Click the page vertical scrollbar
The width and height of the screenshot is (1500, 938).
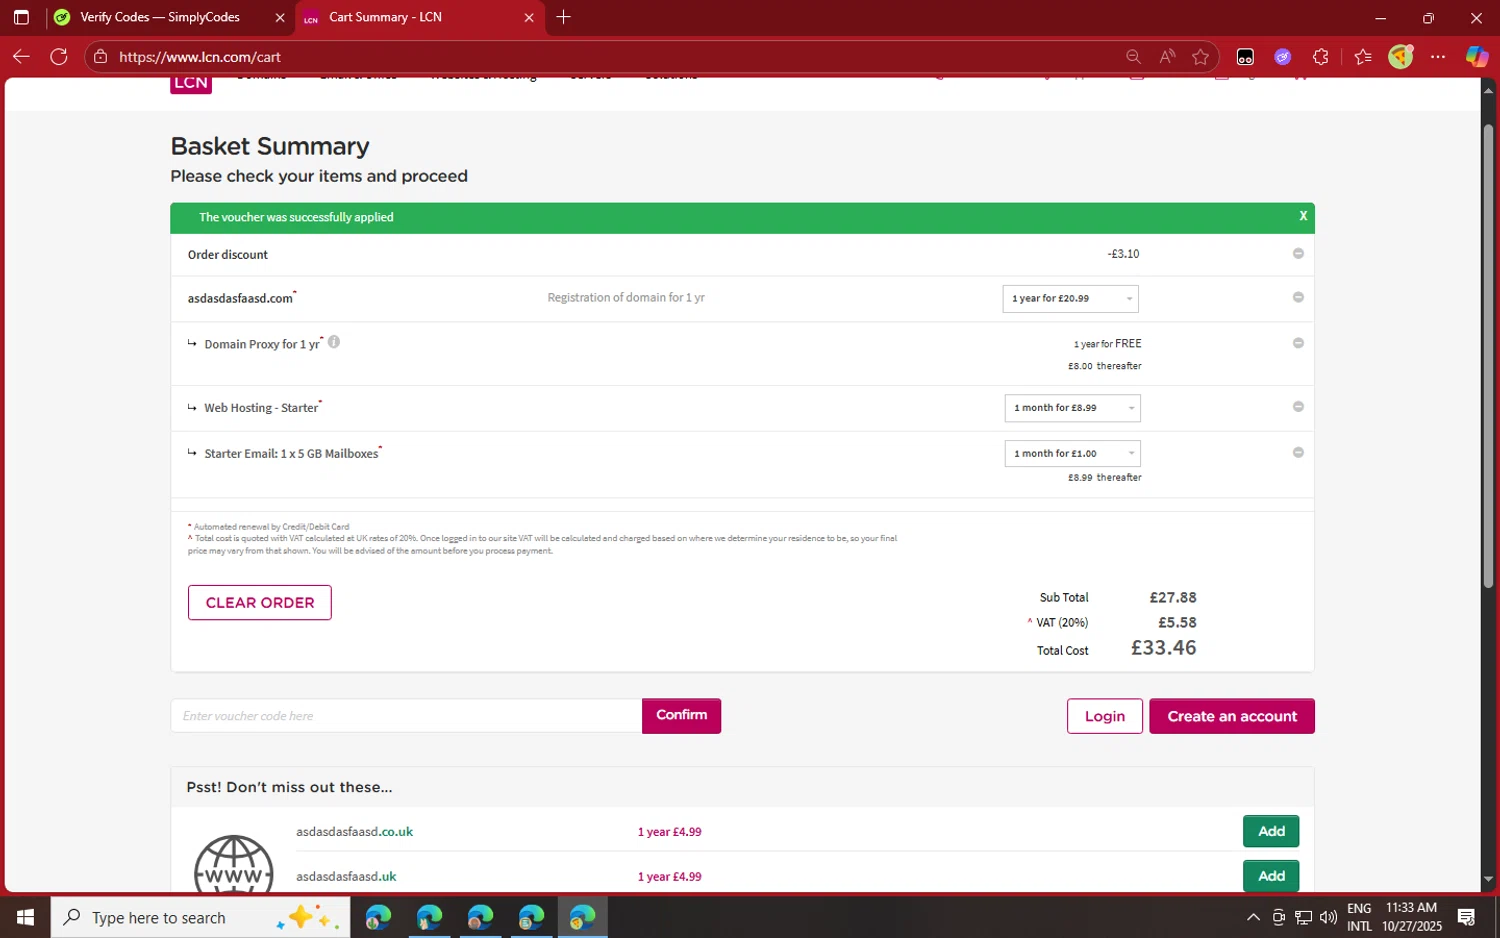(x=1488, y=355)
